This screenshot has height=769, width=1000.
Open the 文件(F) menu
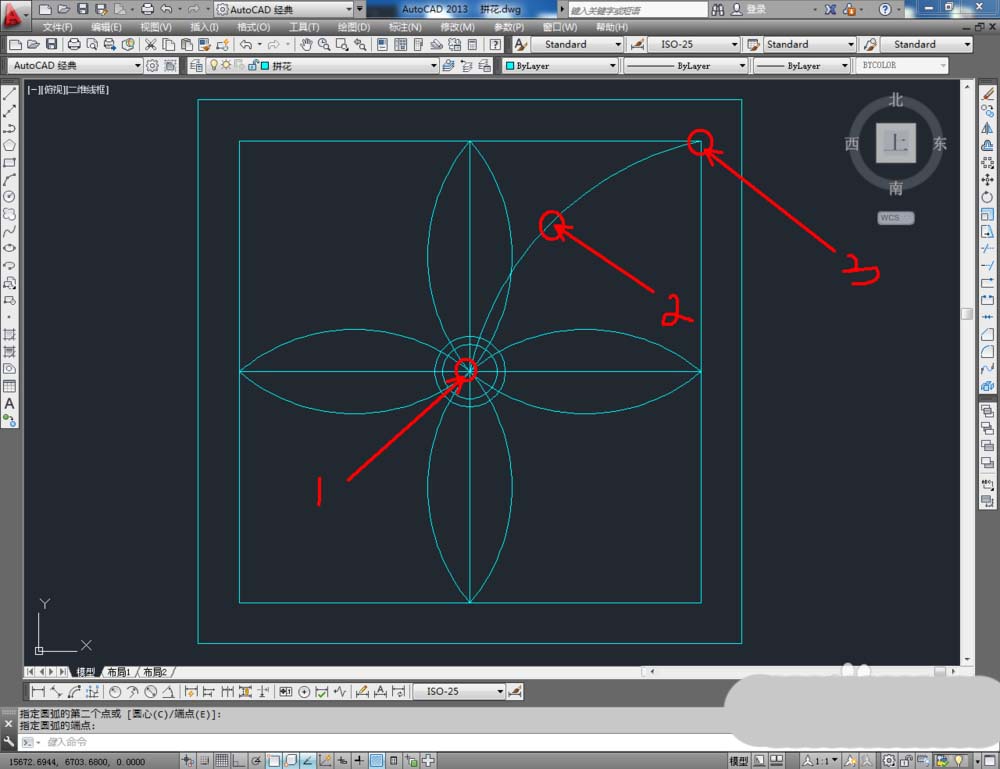(57, 27)
